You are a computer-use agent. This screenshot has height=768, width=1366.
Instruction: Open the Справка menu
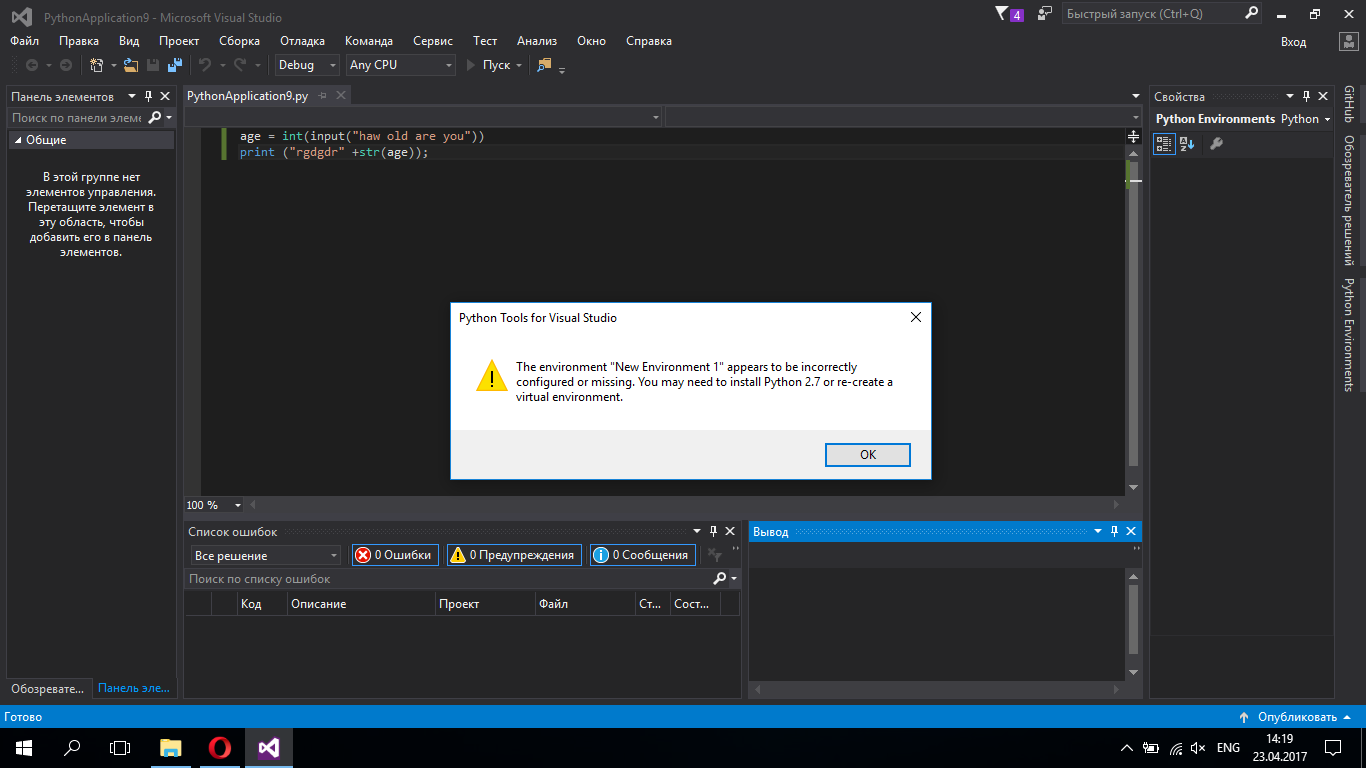tap(649, 41)
